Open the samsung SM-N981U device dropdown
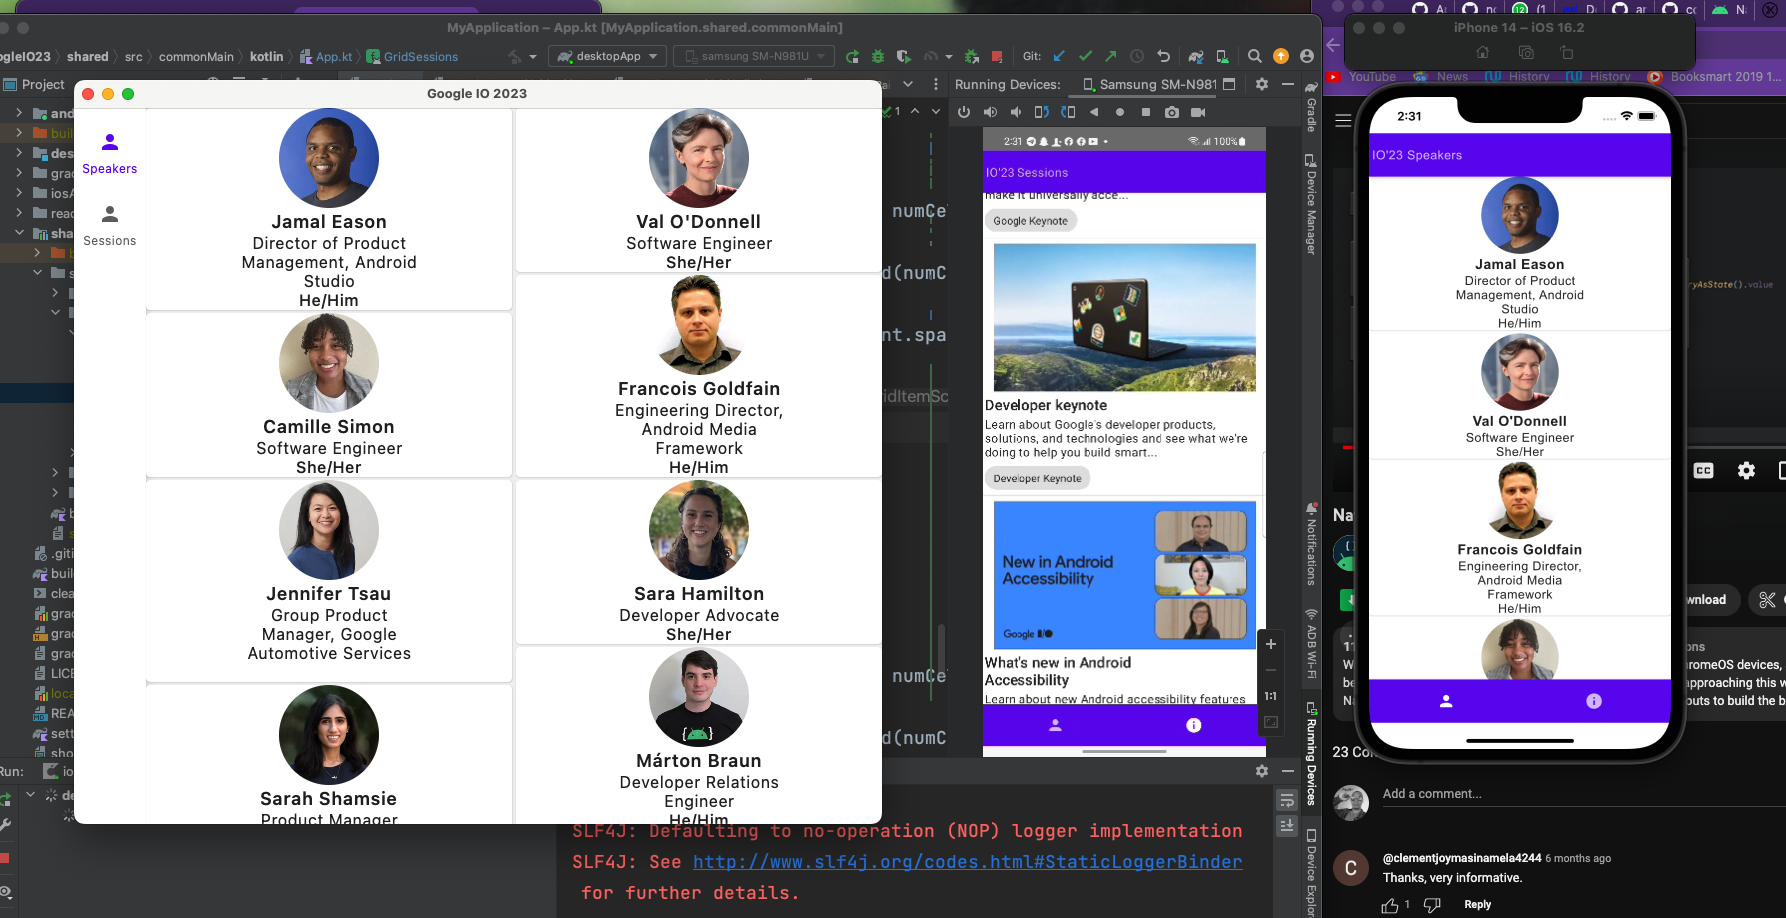1786x918 pixels. pyautogui.click(x=754, y=57)
